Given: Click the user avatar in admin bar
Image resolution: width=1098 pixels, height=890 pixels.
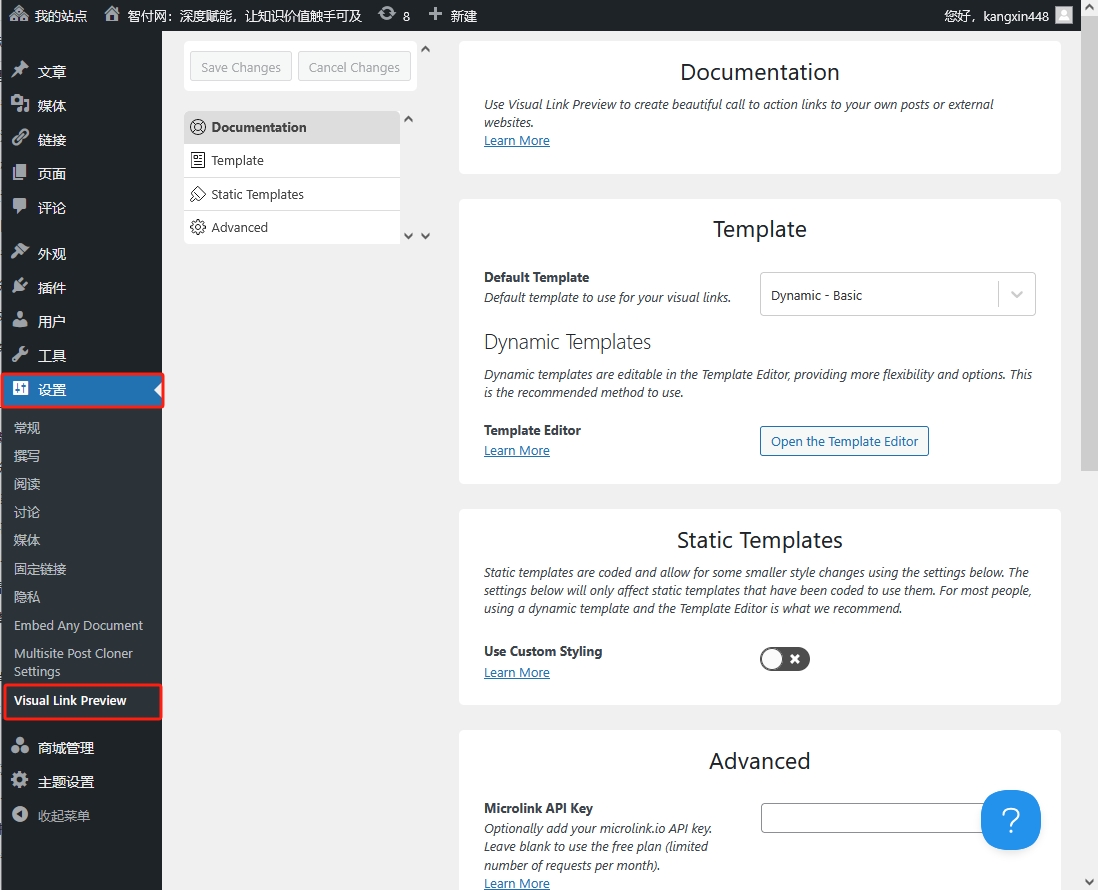Looking at the screenshot, I should [1064, 15].
